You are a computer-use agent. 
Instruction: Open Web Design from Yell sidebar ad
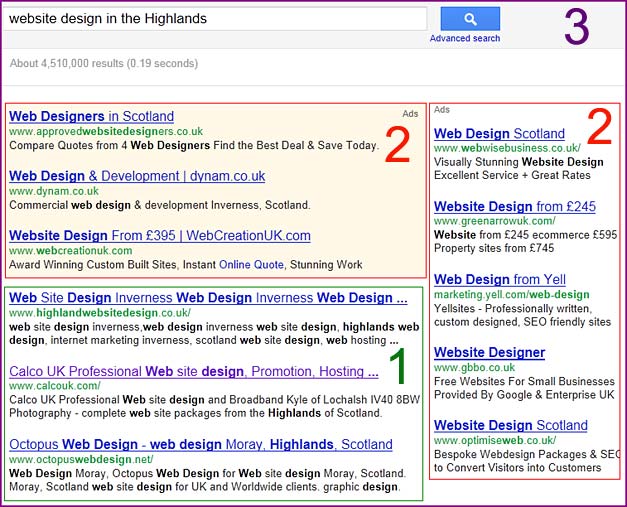tap(500, 279)
